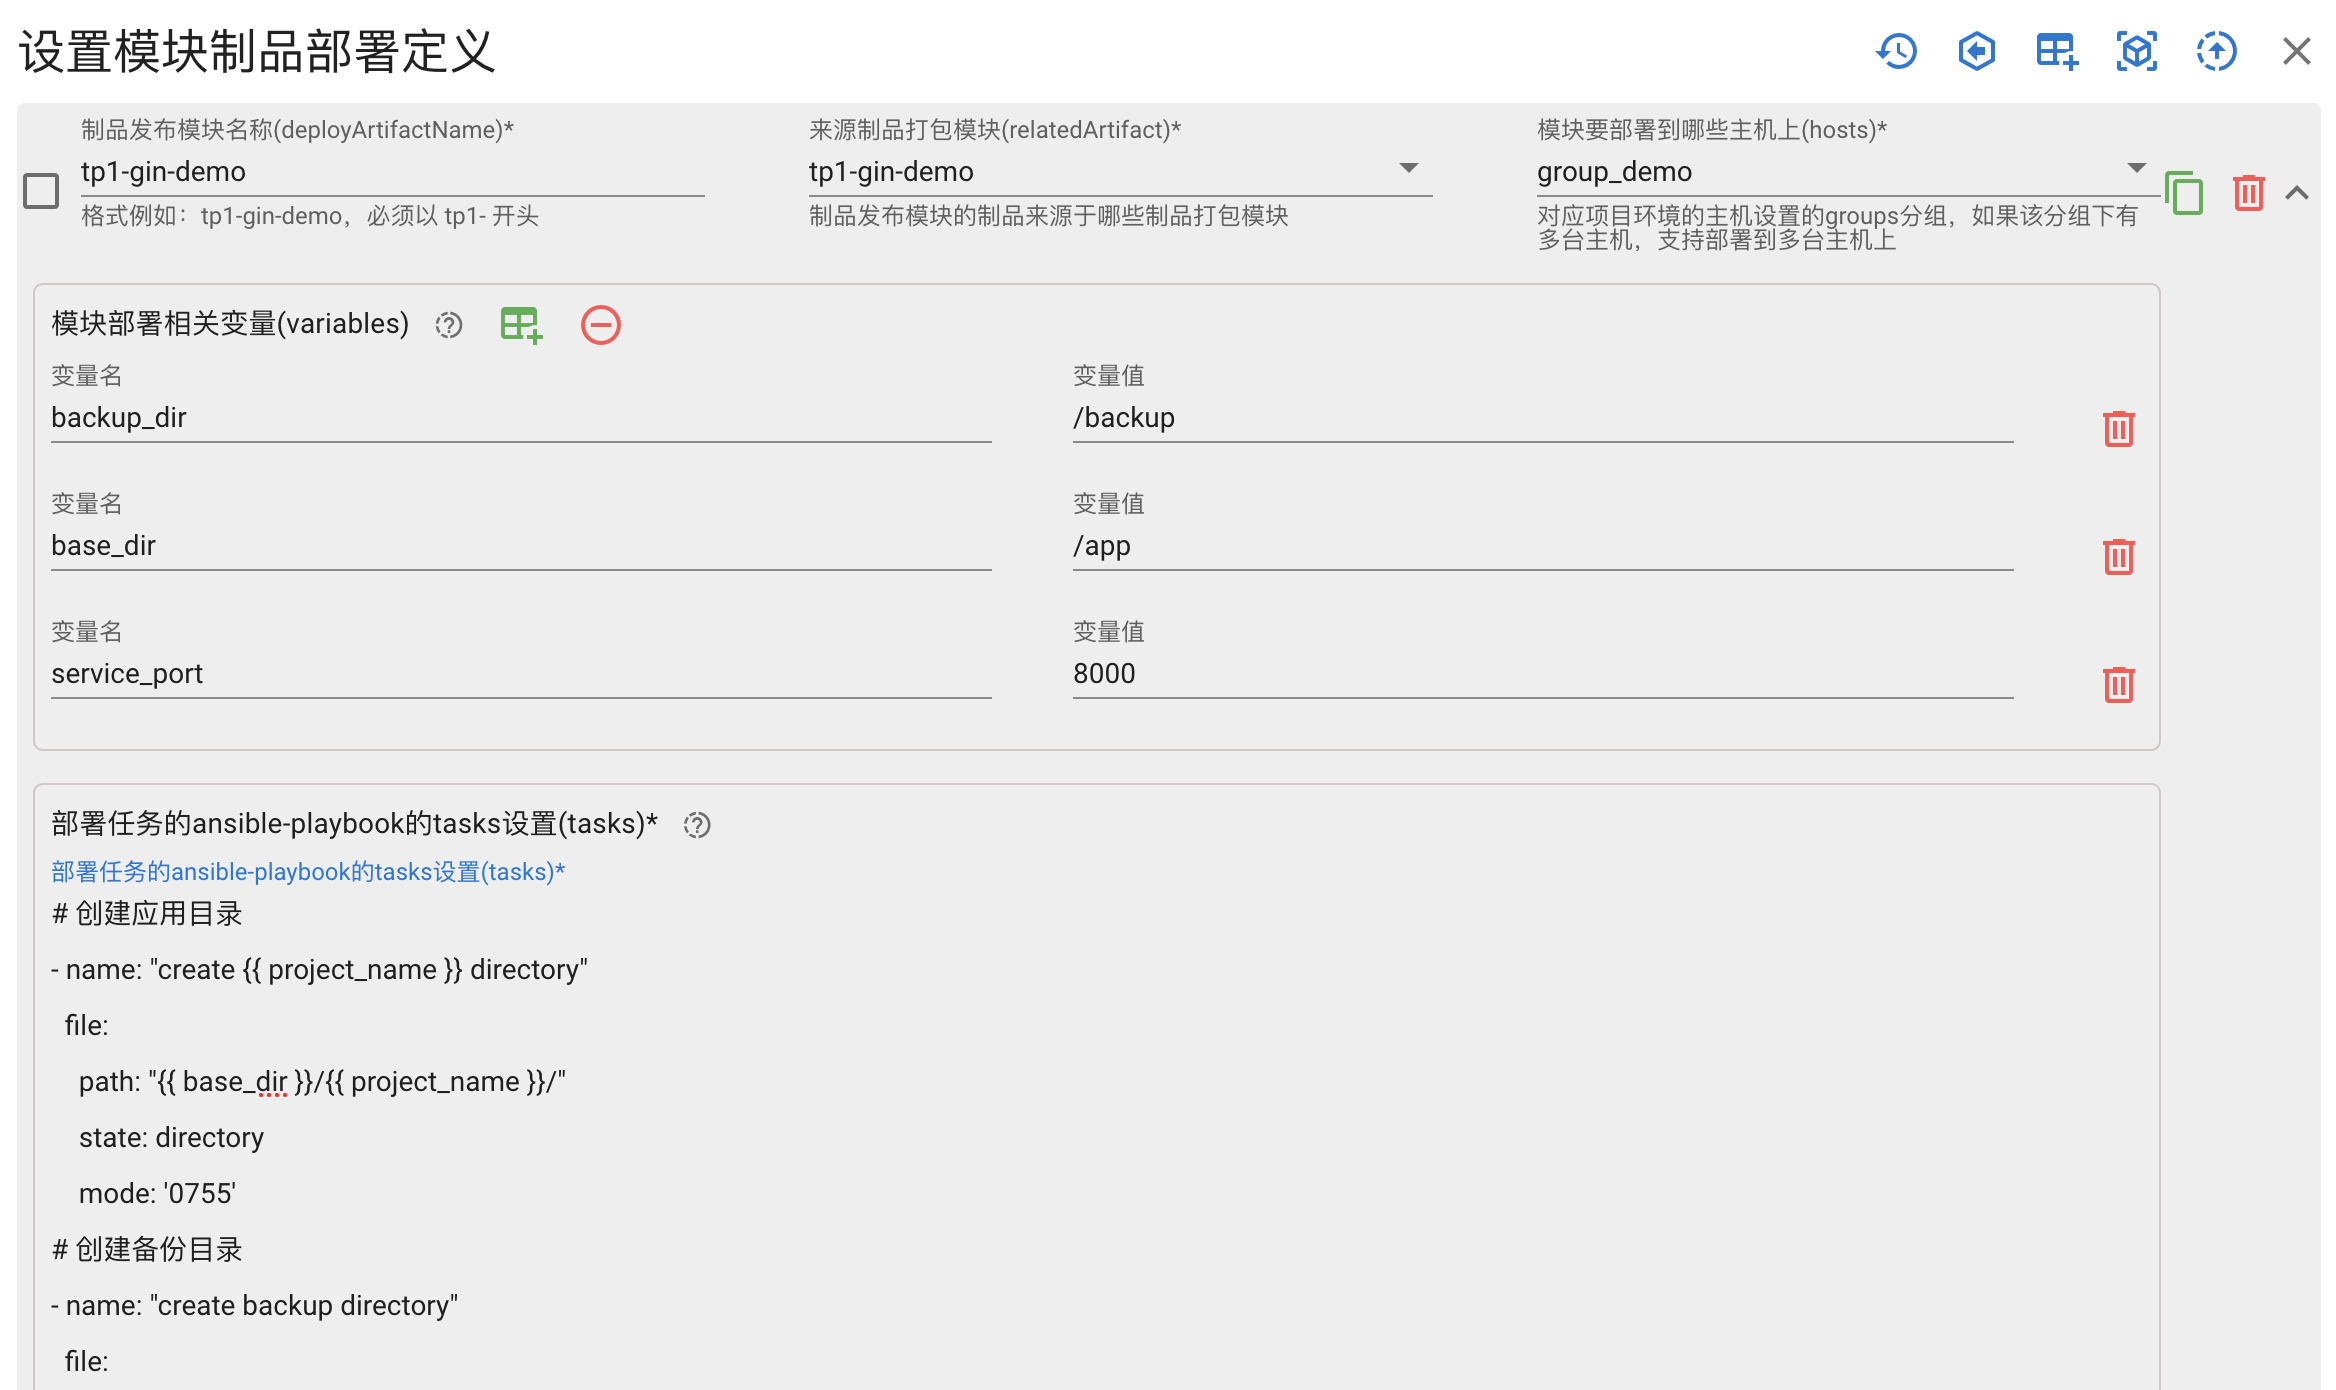Click the dashed circle upload icon
This screenshot has width=2336, height=1390.
2215,51
